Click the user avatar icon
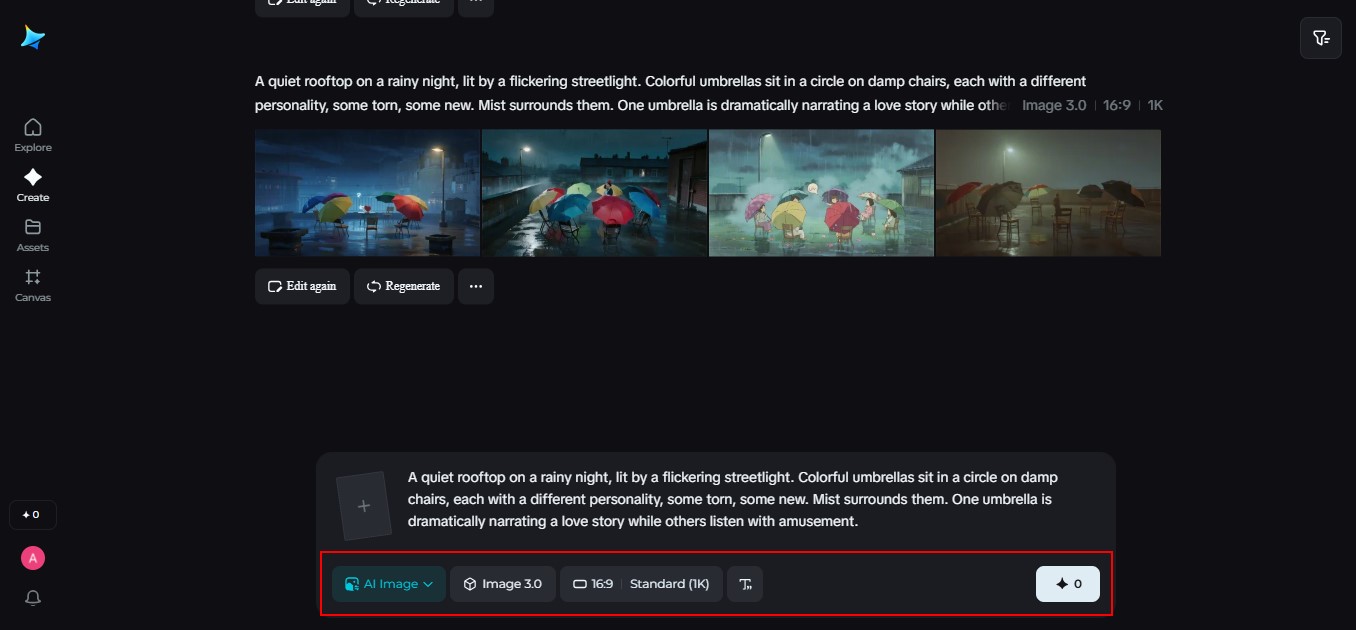1356x630 pixels. (x=33, y=558)
